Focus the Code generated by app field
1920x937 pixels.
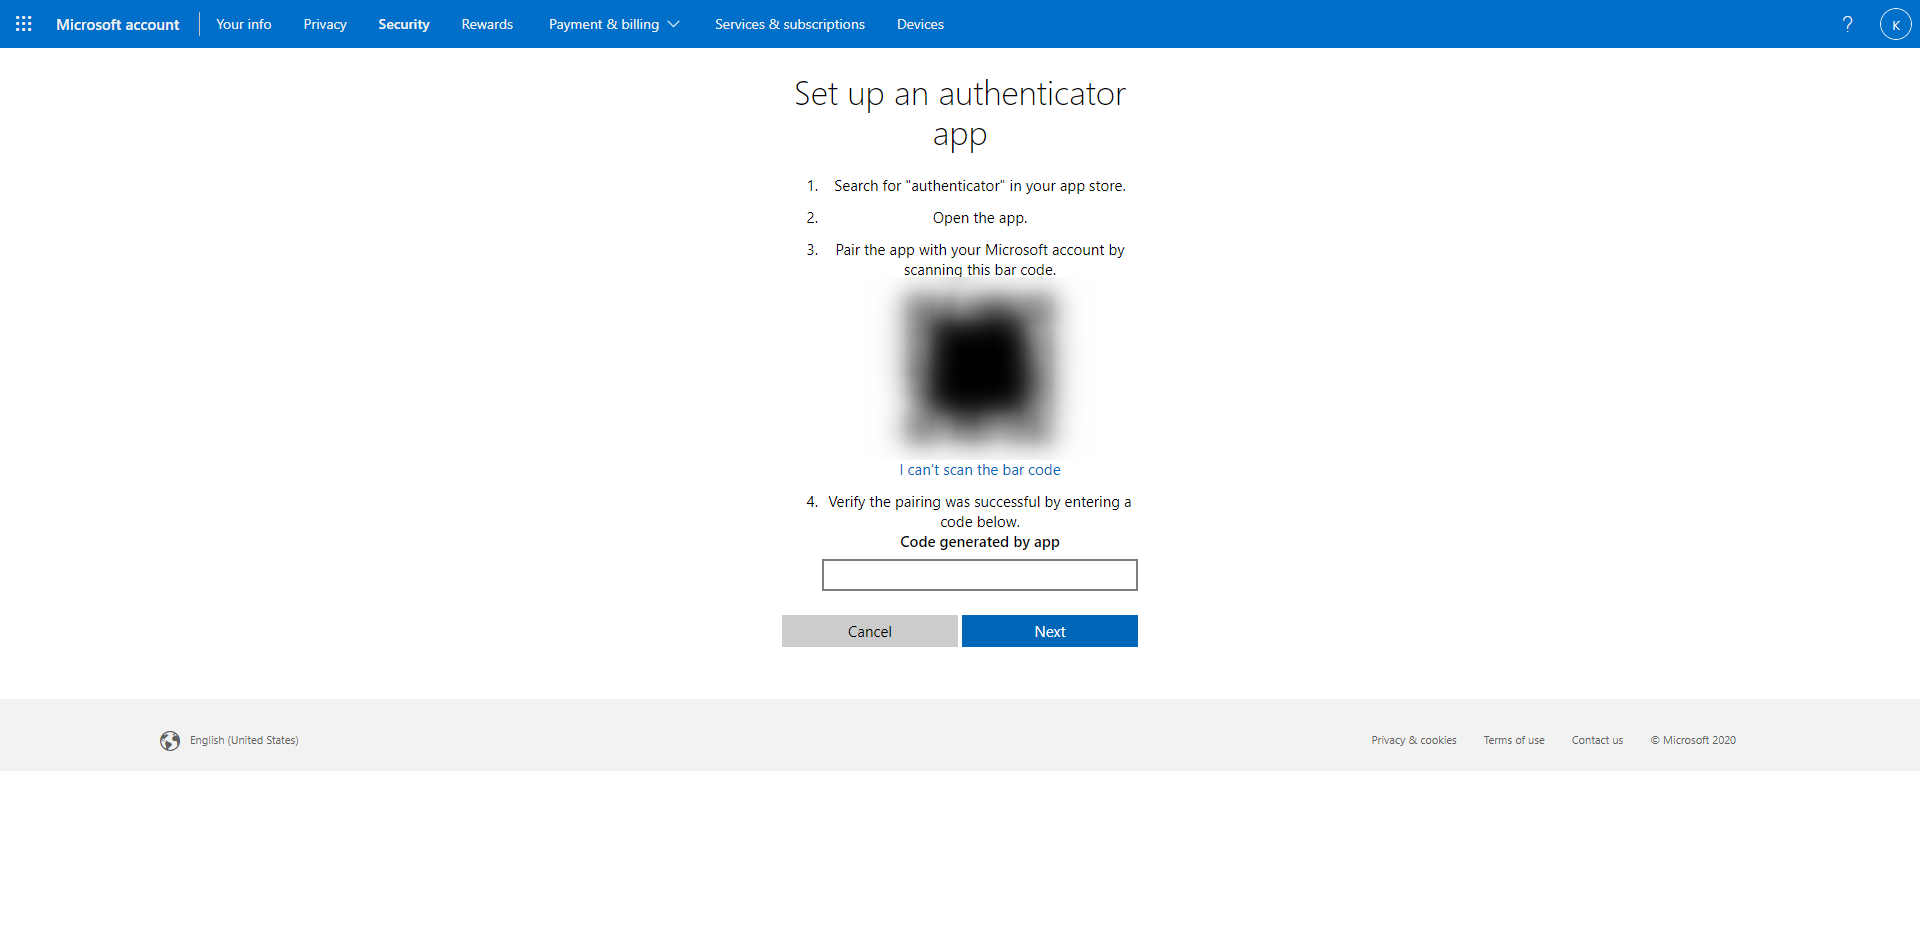click(x=980, y=575)
